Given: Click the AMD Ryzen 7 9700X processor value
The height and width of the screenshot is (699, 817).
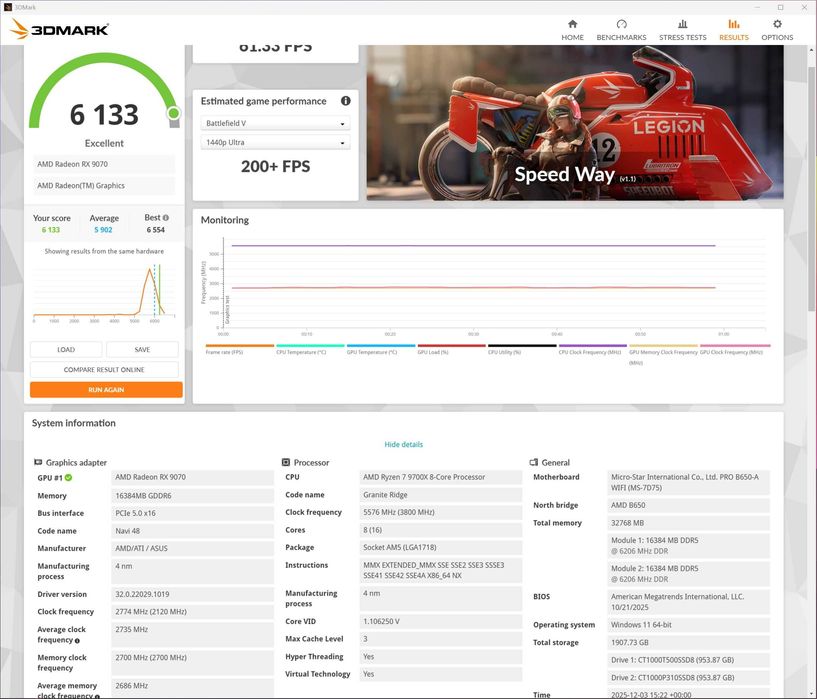Looking at the screenshot, I should click(x=441, y=477).
